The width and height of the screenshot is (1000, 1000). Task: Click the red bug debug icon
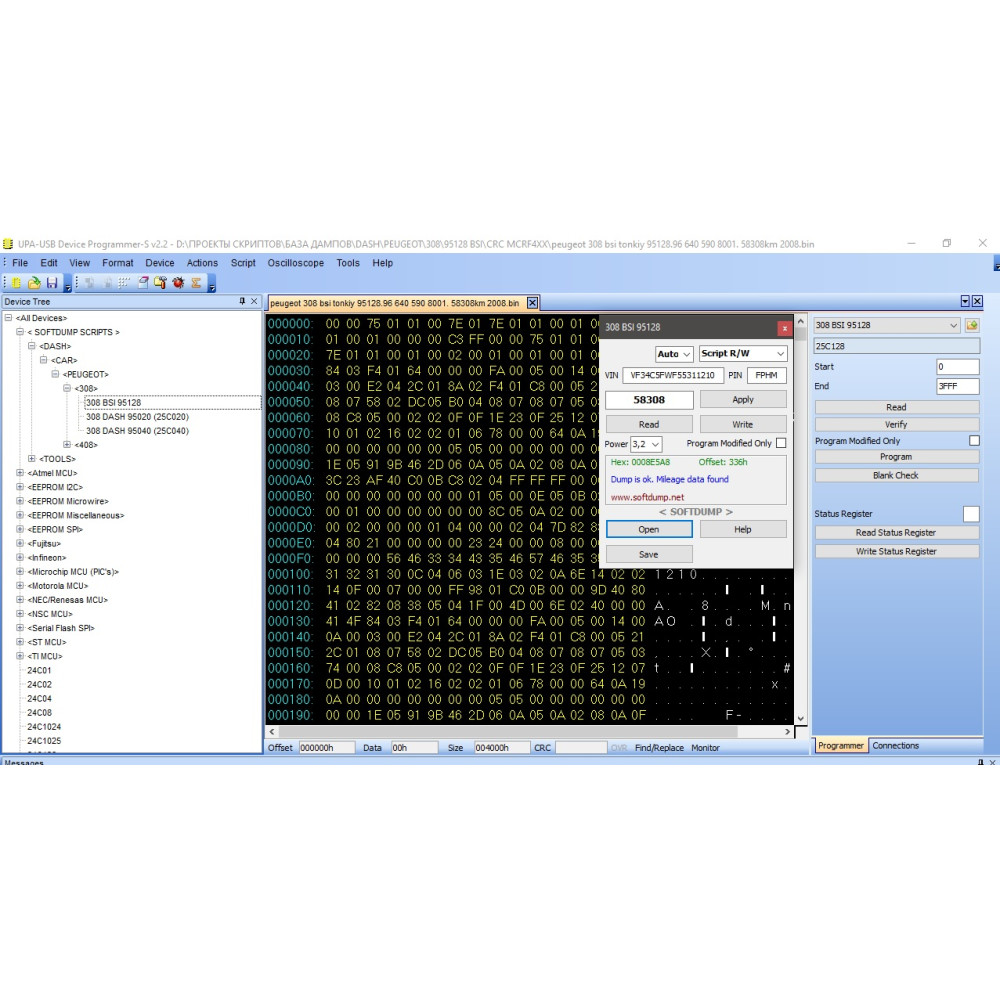click(x=178, y=283)
